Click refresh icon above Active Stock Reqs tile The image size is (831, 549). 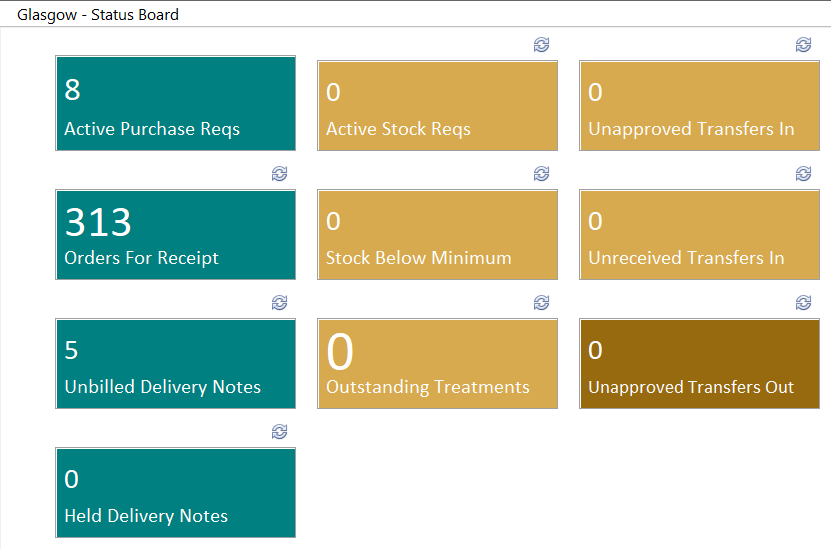tap(541, 45)
